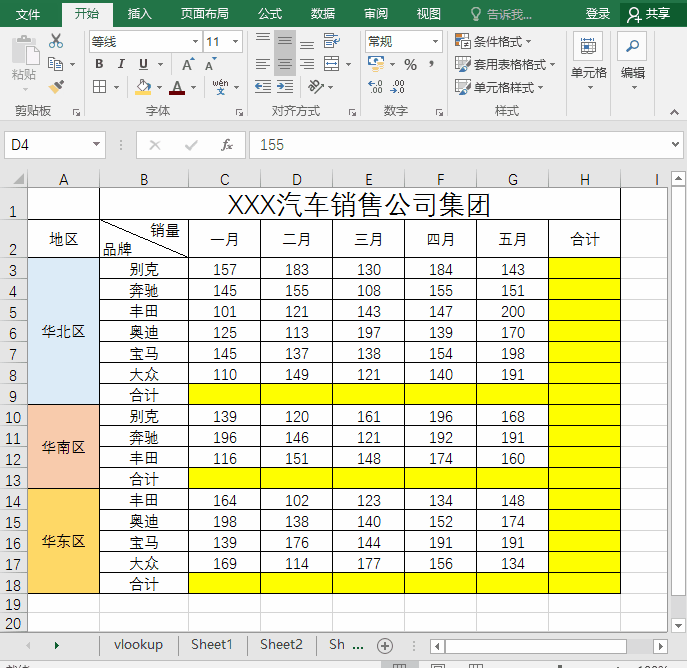Click 告诉我 tell me search box
This screenshot has height=668, width=687.
(501, 14)
